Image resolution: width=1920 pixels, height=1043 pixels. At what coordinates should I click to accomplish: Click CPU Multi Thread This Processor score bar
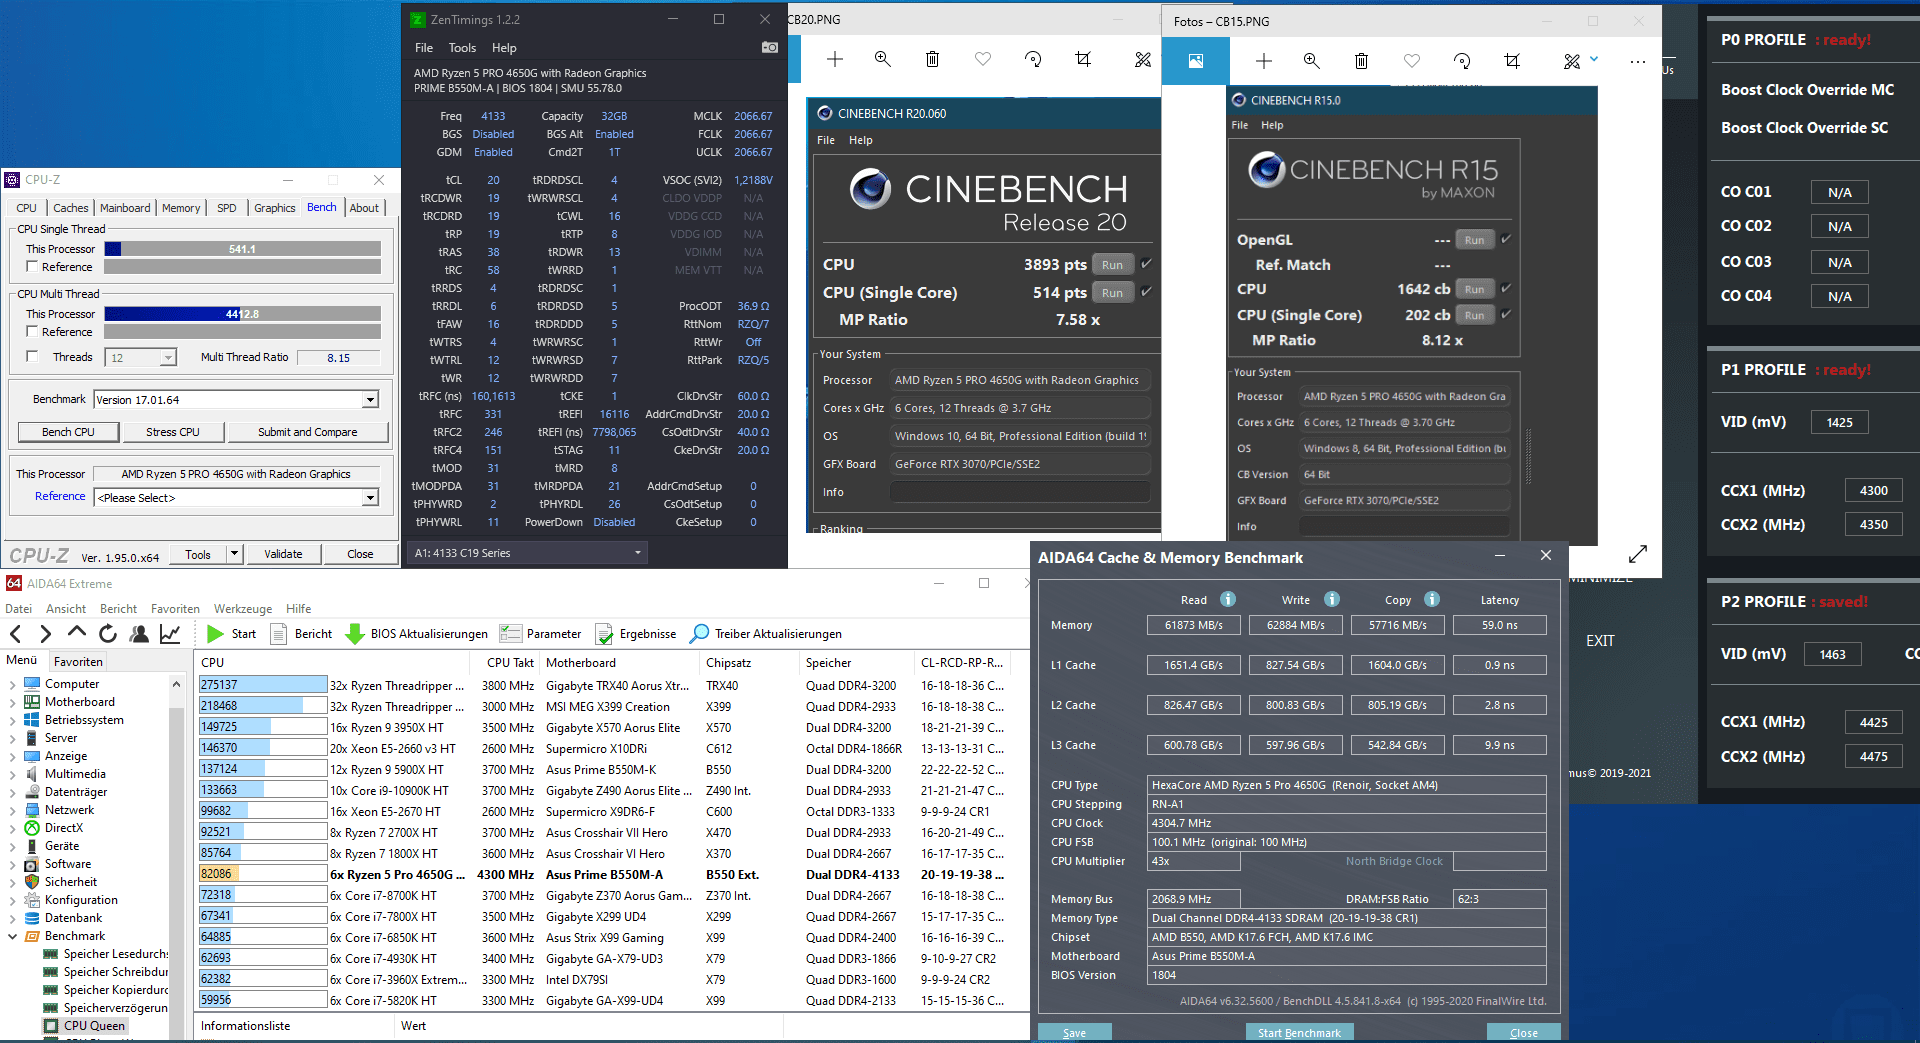(243, 314)
